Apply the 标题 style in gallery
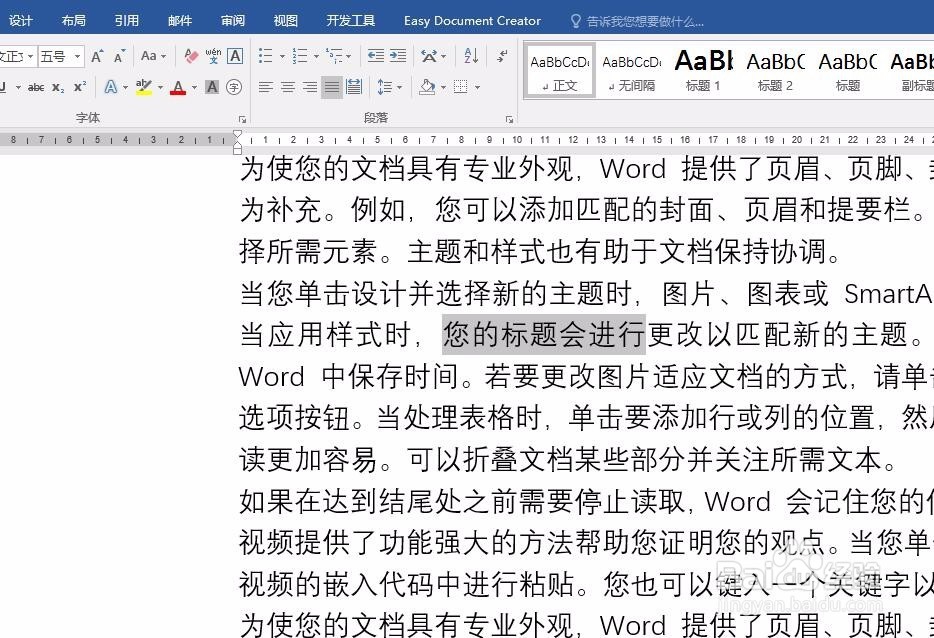The height and width of the screenshot is (638, 934). pyautogui.click(x=847, y=70)
